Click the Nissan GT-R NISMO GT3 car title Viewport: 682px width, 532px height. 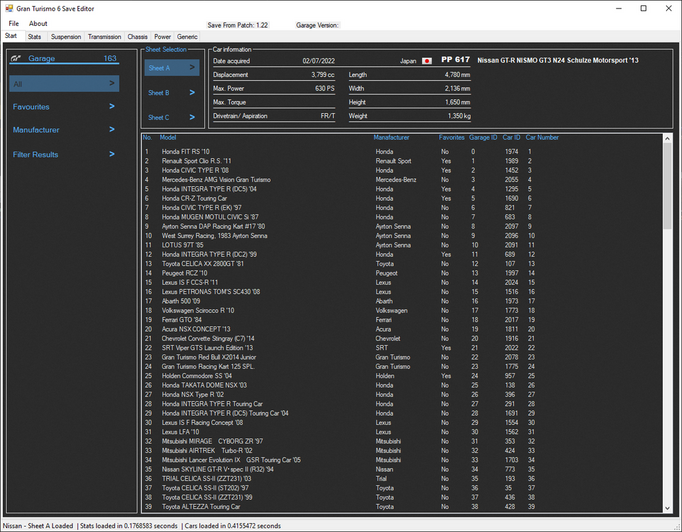click(x=558, y=60)
